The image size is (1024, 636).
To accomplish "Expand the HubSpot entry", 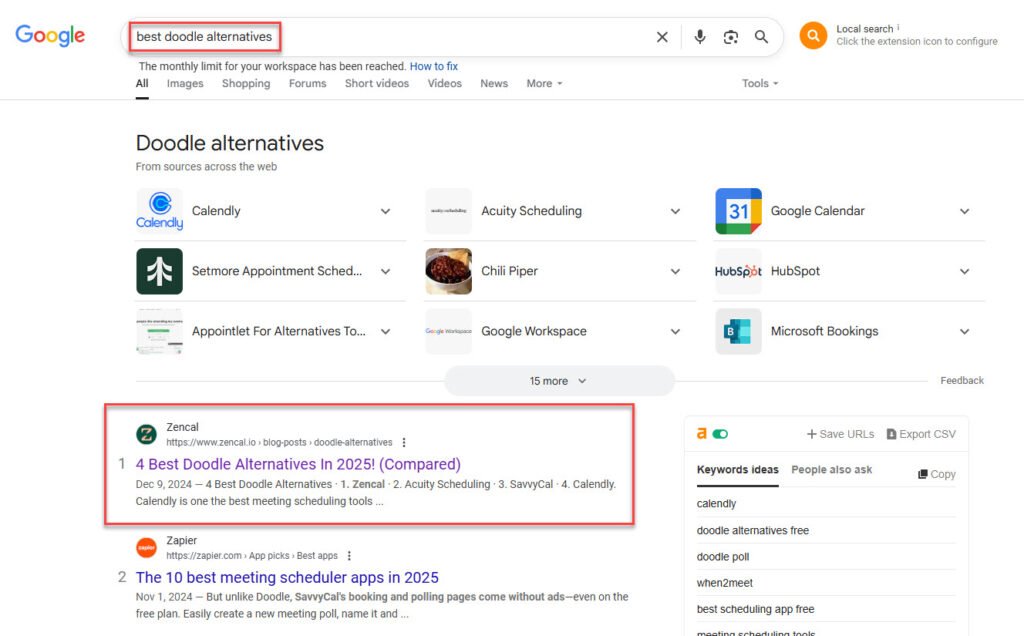I will pyautogui.click(x=965, y=271).
